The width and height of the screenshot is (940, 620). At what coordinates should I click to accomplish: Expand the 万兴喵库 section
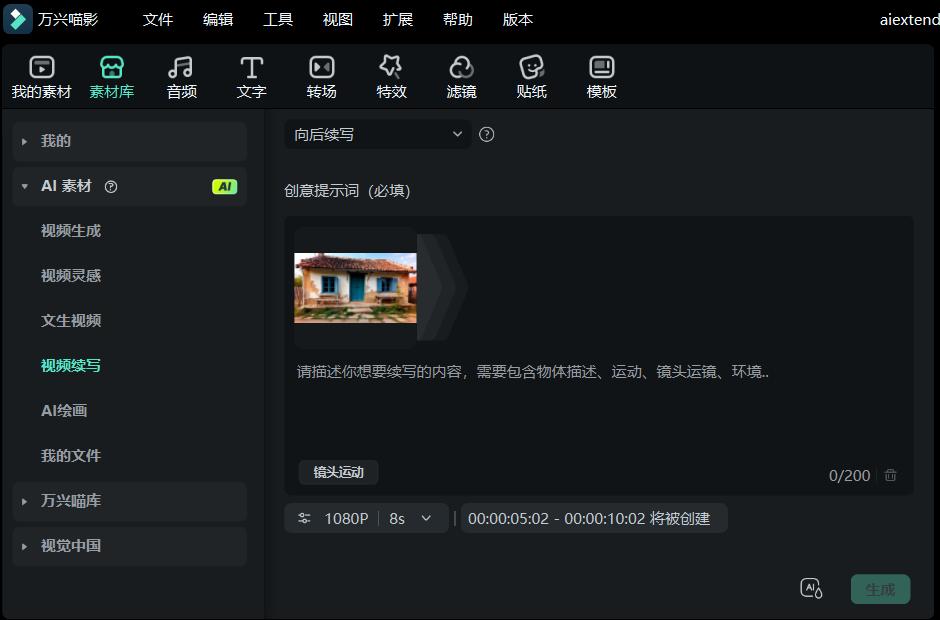(x=129, y=501)
